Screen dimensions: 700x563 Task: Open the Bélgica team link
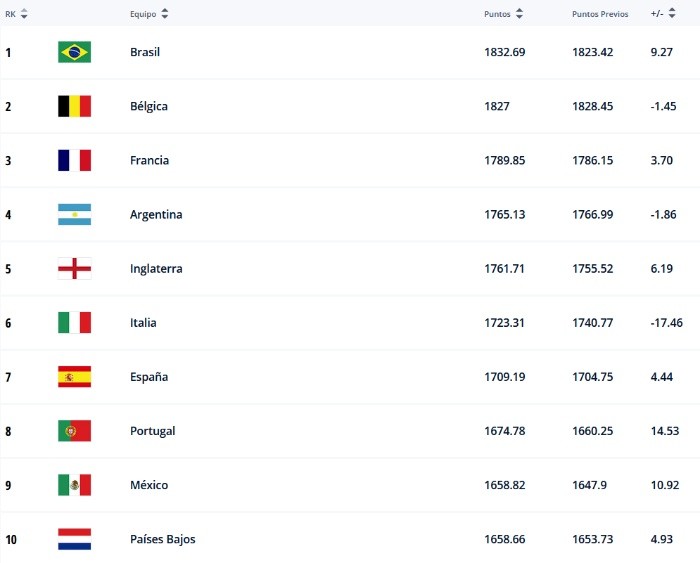pos(149,106)
